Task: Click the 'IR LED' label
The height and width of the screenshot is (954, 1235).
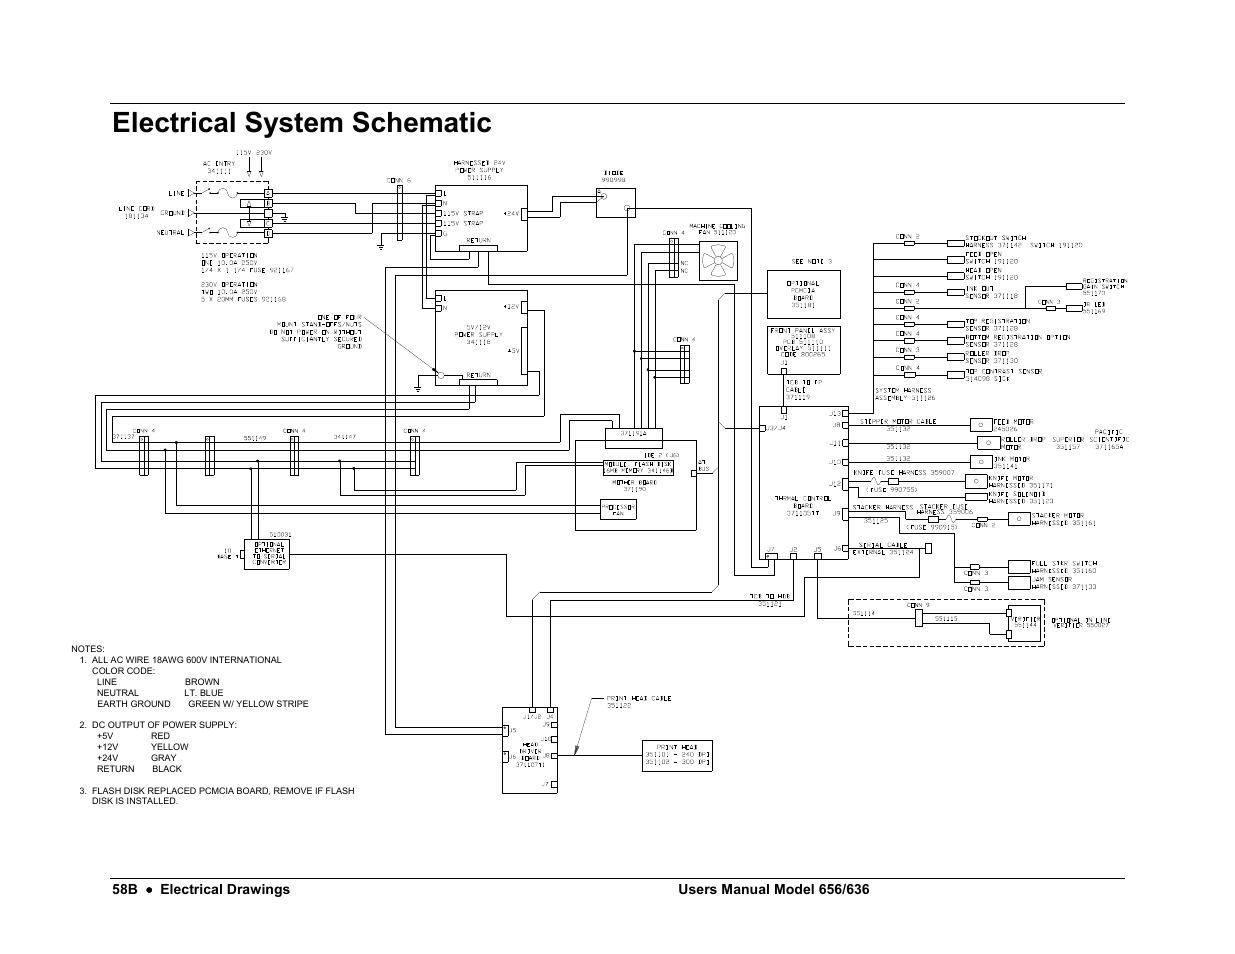Action: pyautogui.click(x=1093, y=304)
